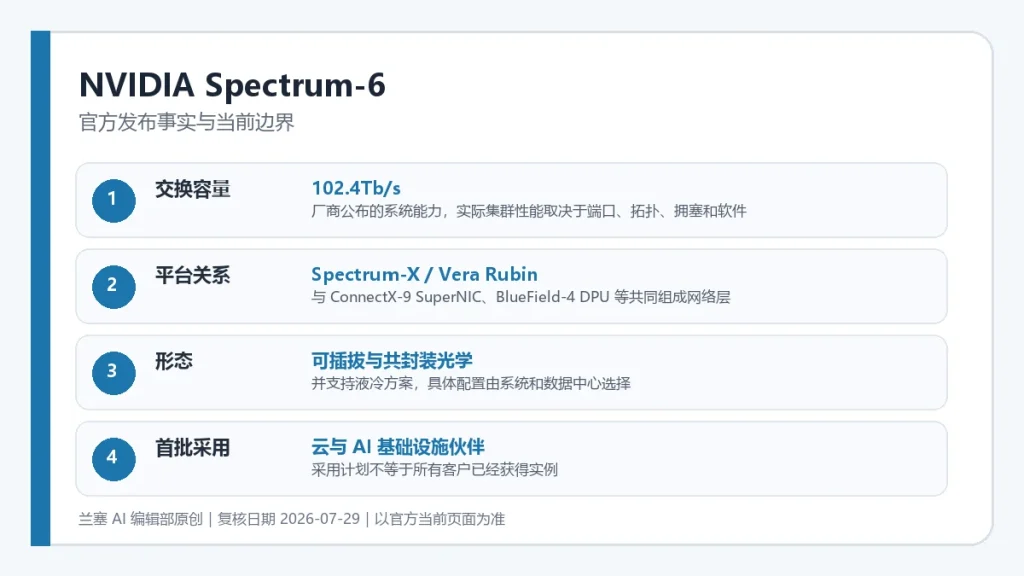
Task: Click the subtitle 官方发布事实与当前边界
Action: tap(187, 122)
